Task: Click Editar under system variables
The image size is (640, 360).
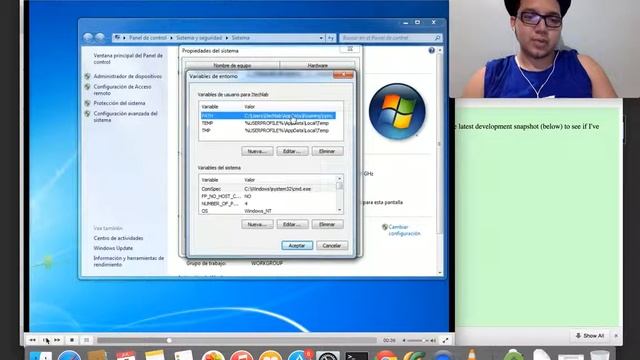Action: 292,224
